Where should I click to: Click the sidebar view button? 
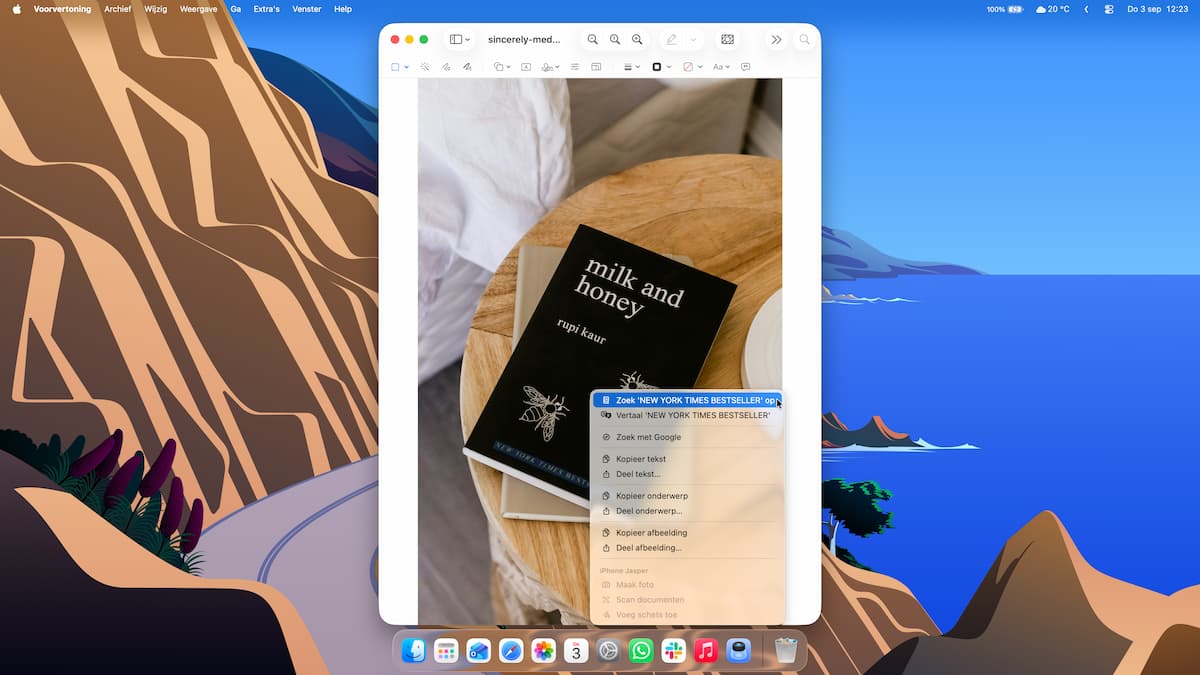[456, 39]
